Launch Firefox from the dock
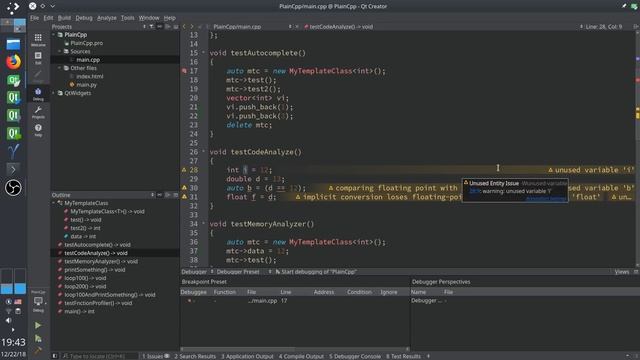The image size is (640, 360). click(13, 62)
